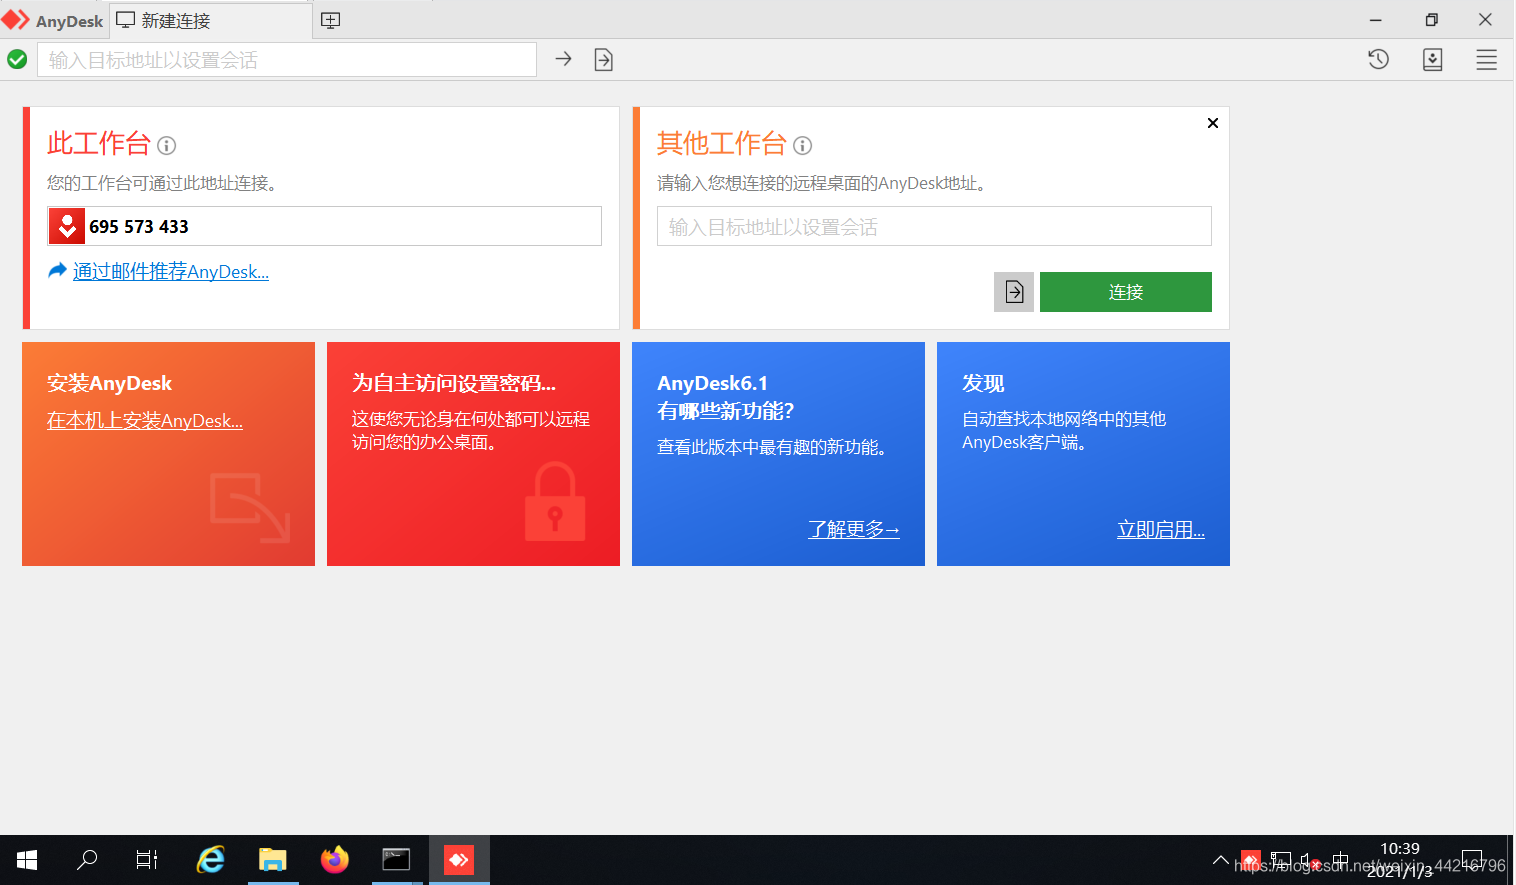This screenshot has height=885, width=1516.
Task: Open Windows Start menu
Action: [x=27, y=860]
